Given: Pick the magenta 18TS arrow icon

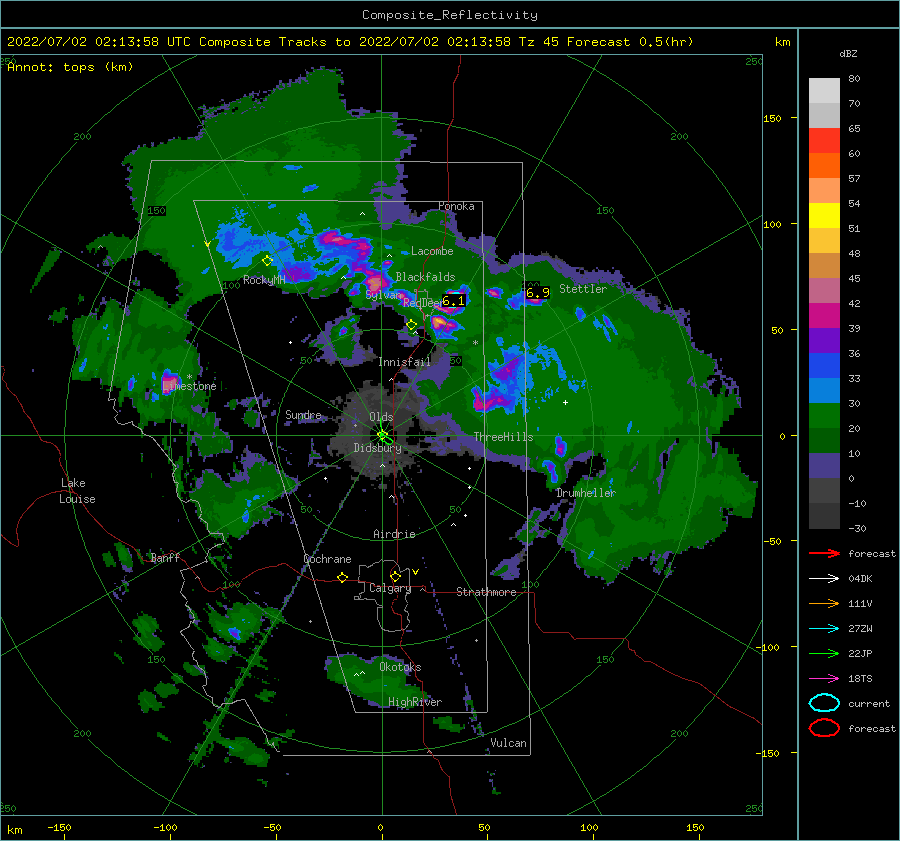Looking at the screenshot, I should click(824, 679).
